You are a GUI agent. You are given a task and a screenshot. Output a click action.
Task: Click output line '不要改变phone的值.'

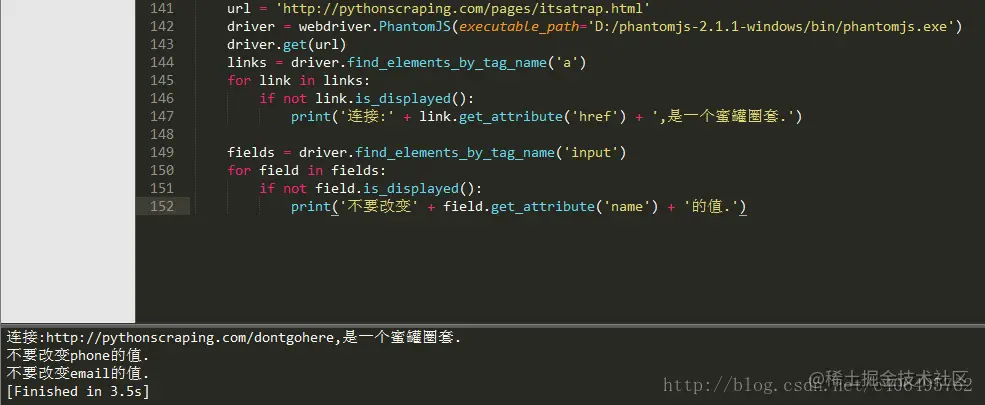coord(78,356)
